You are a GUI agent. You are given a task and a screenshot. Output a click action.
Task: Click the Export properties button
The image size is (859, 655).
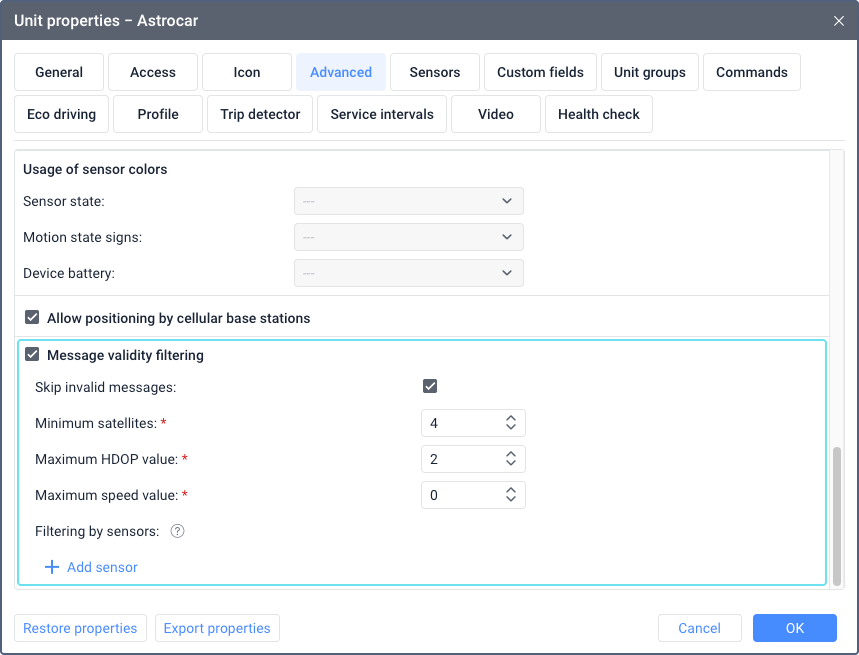pyautogui.click(x=217, y=628)
